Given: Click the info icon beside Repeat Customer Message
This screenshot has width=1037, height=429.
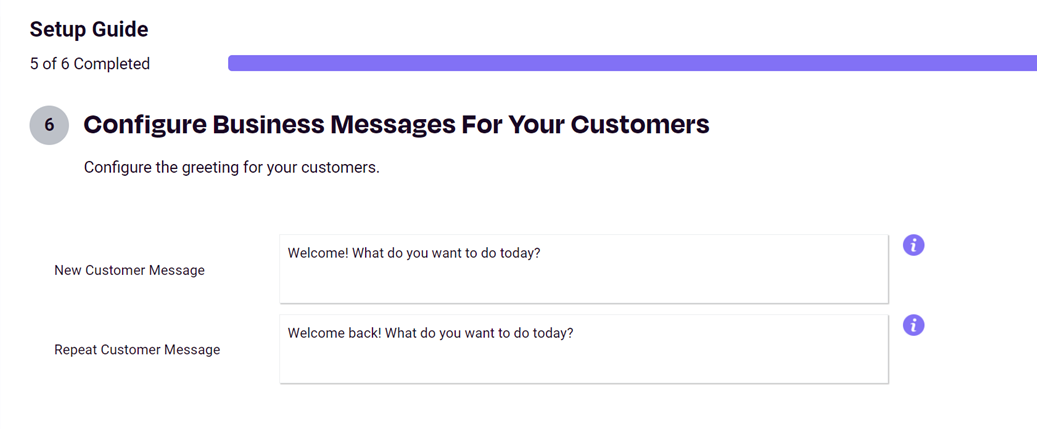Looking at the screenshot, I should pyautogui.click(x=913, y=325).
